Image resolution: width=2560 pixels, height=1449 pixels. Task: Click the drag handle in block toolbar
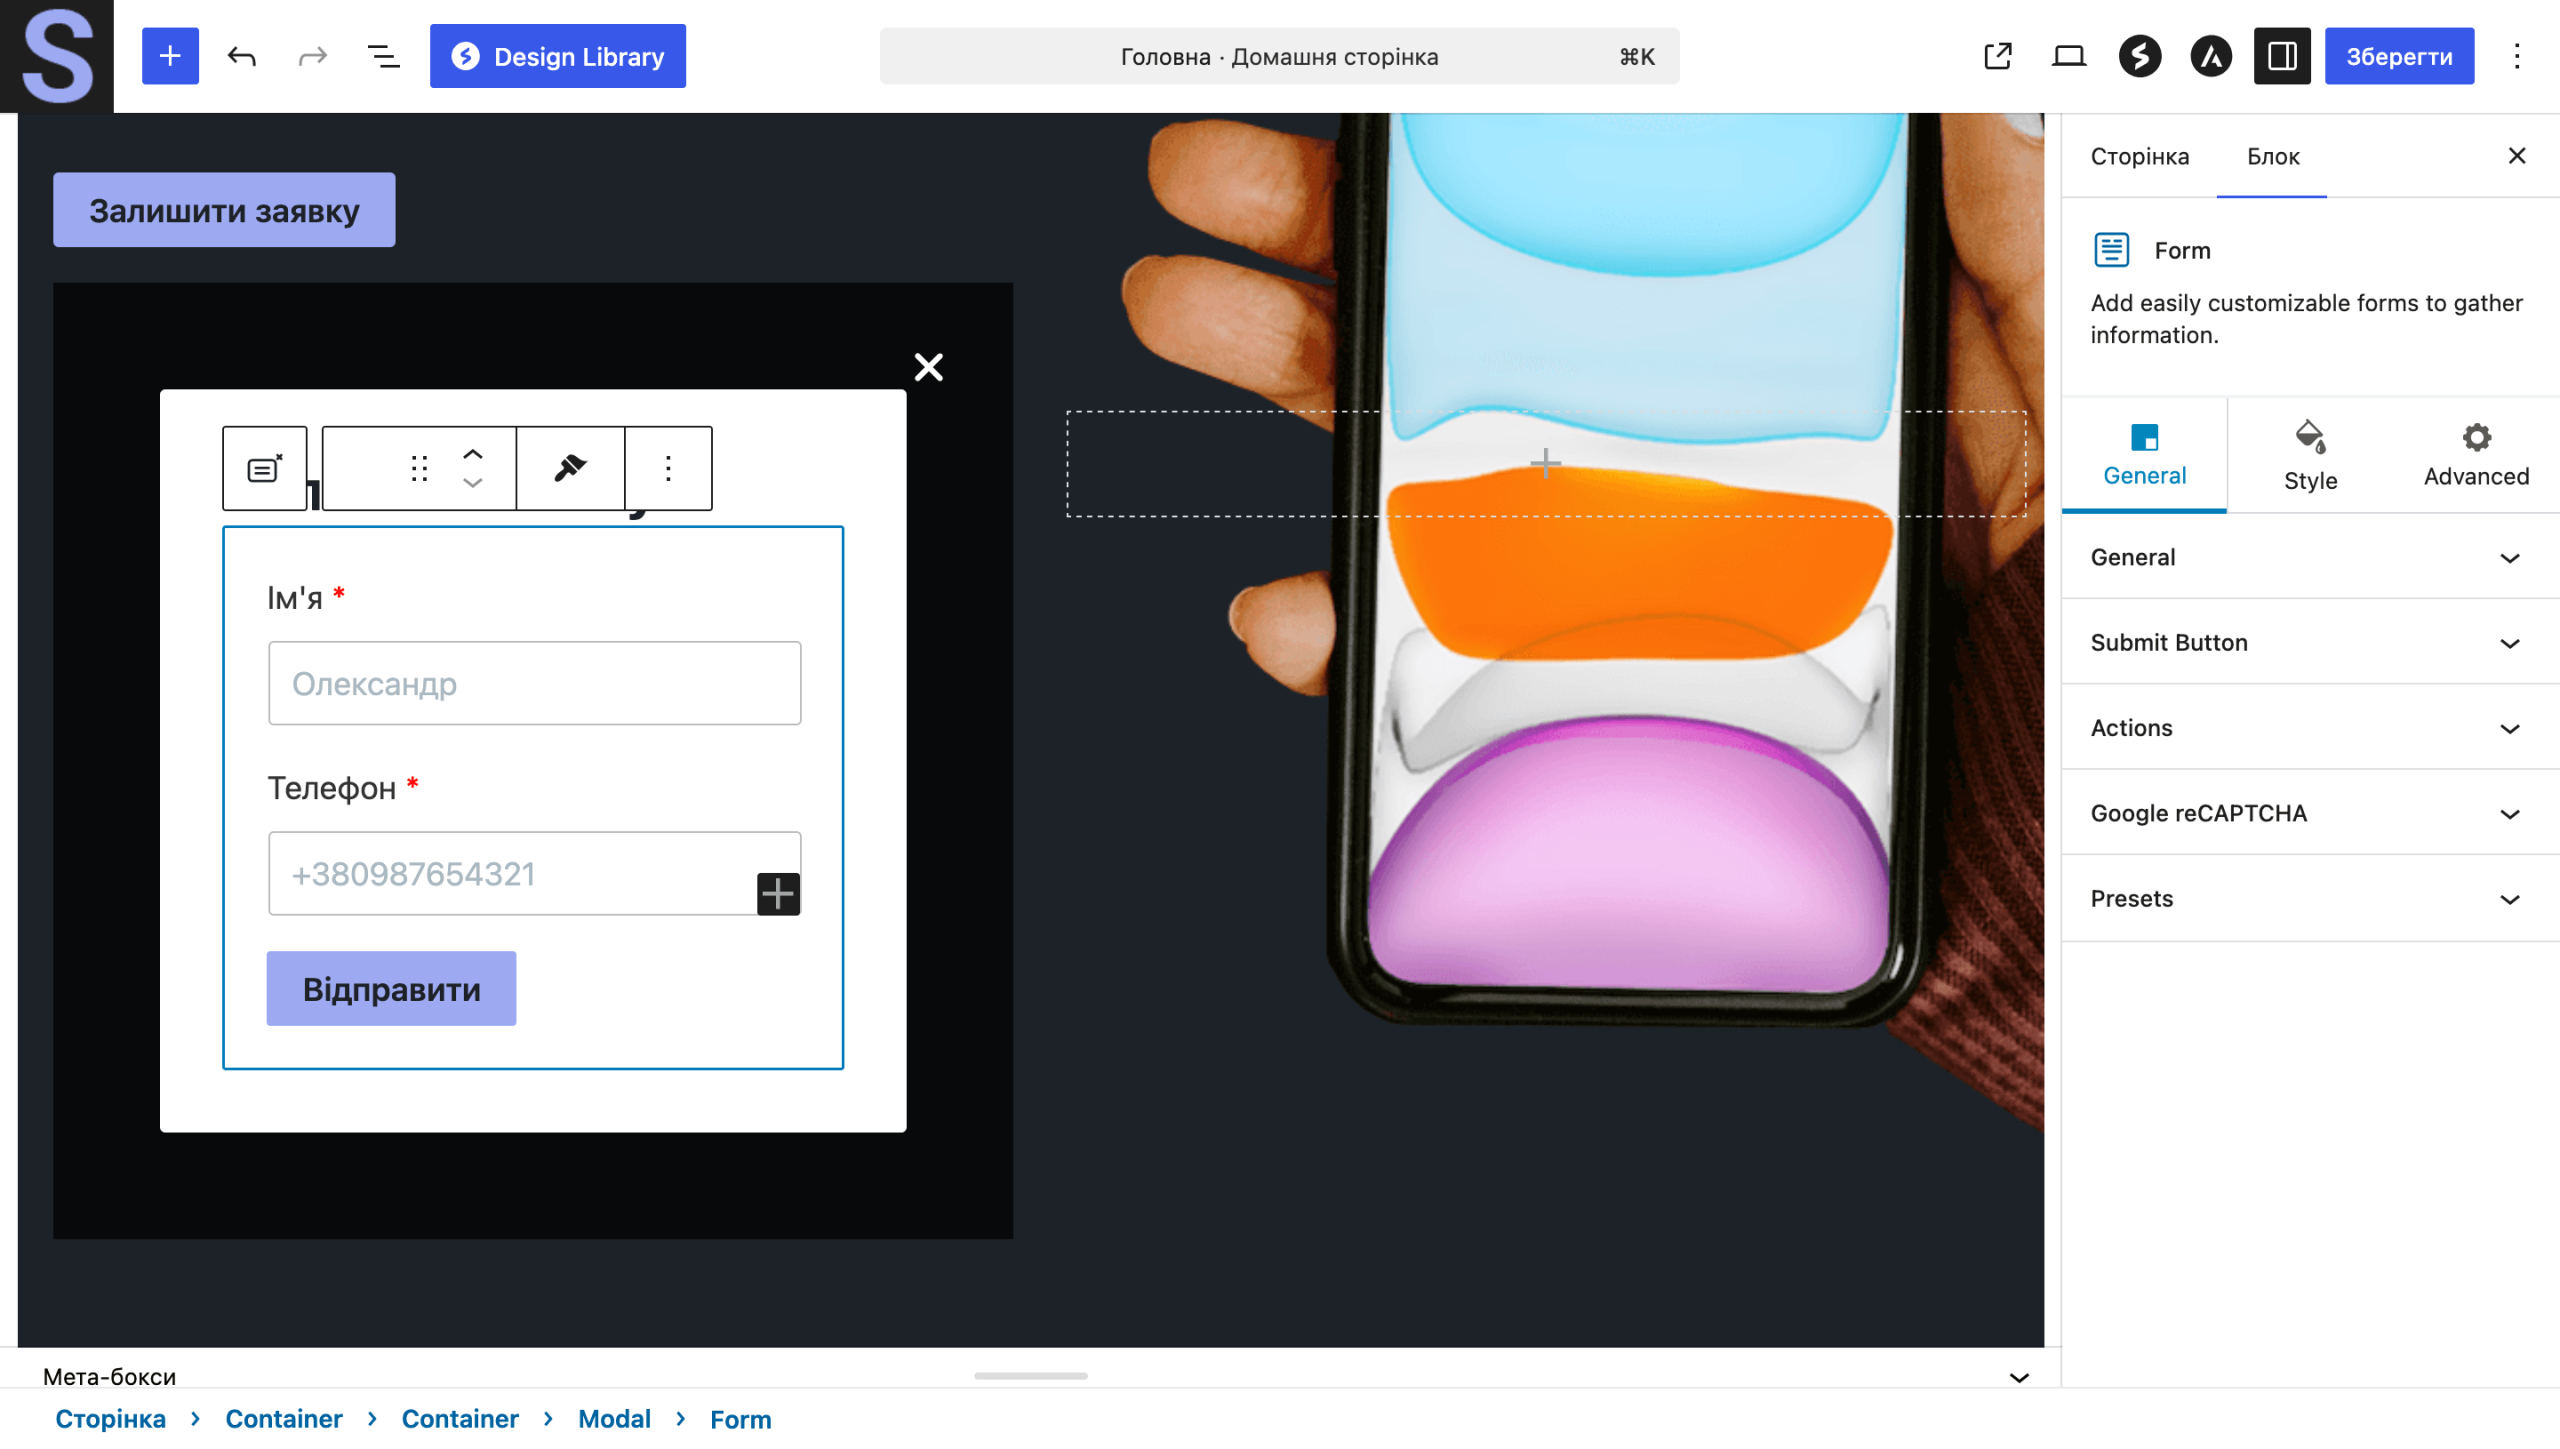coord(419,468)
